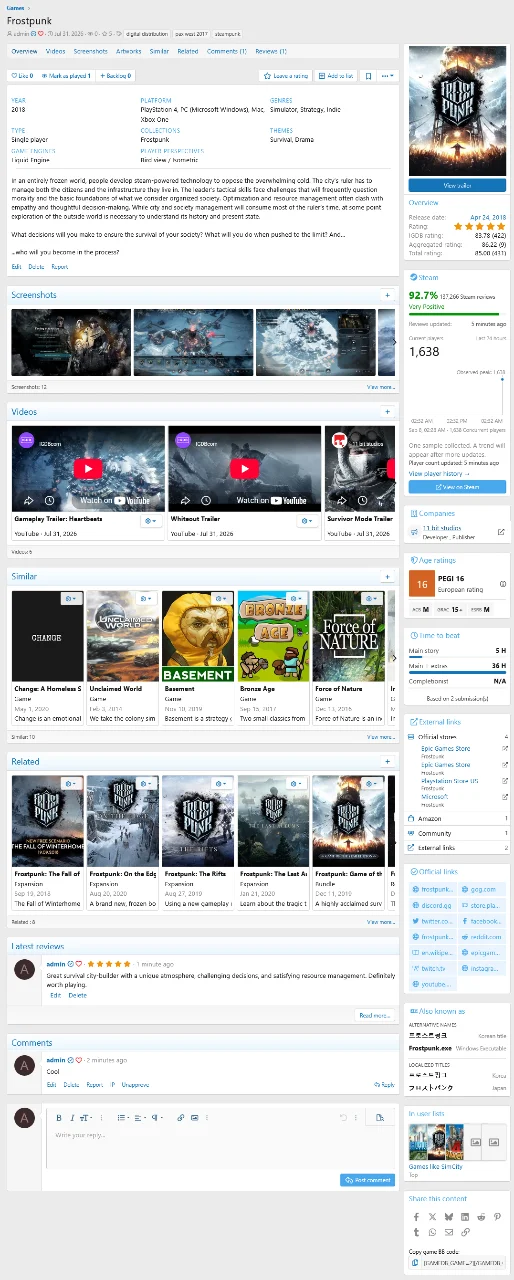Viewport: 514px width, 1280px height.
Task: Toggle preview mode in reply editor
Action: click(379, 1117)
